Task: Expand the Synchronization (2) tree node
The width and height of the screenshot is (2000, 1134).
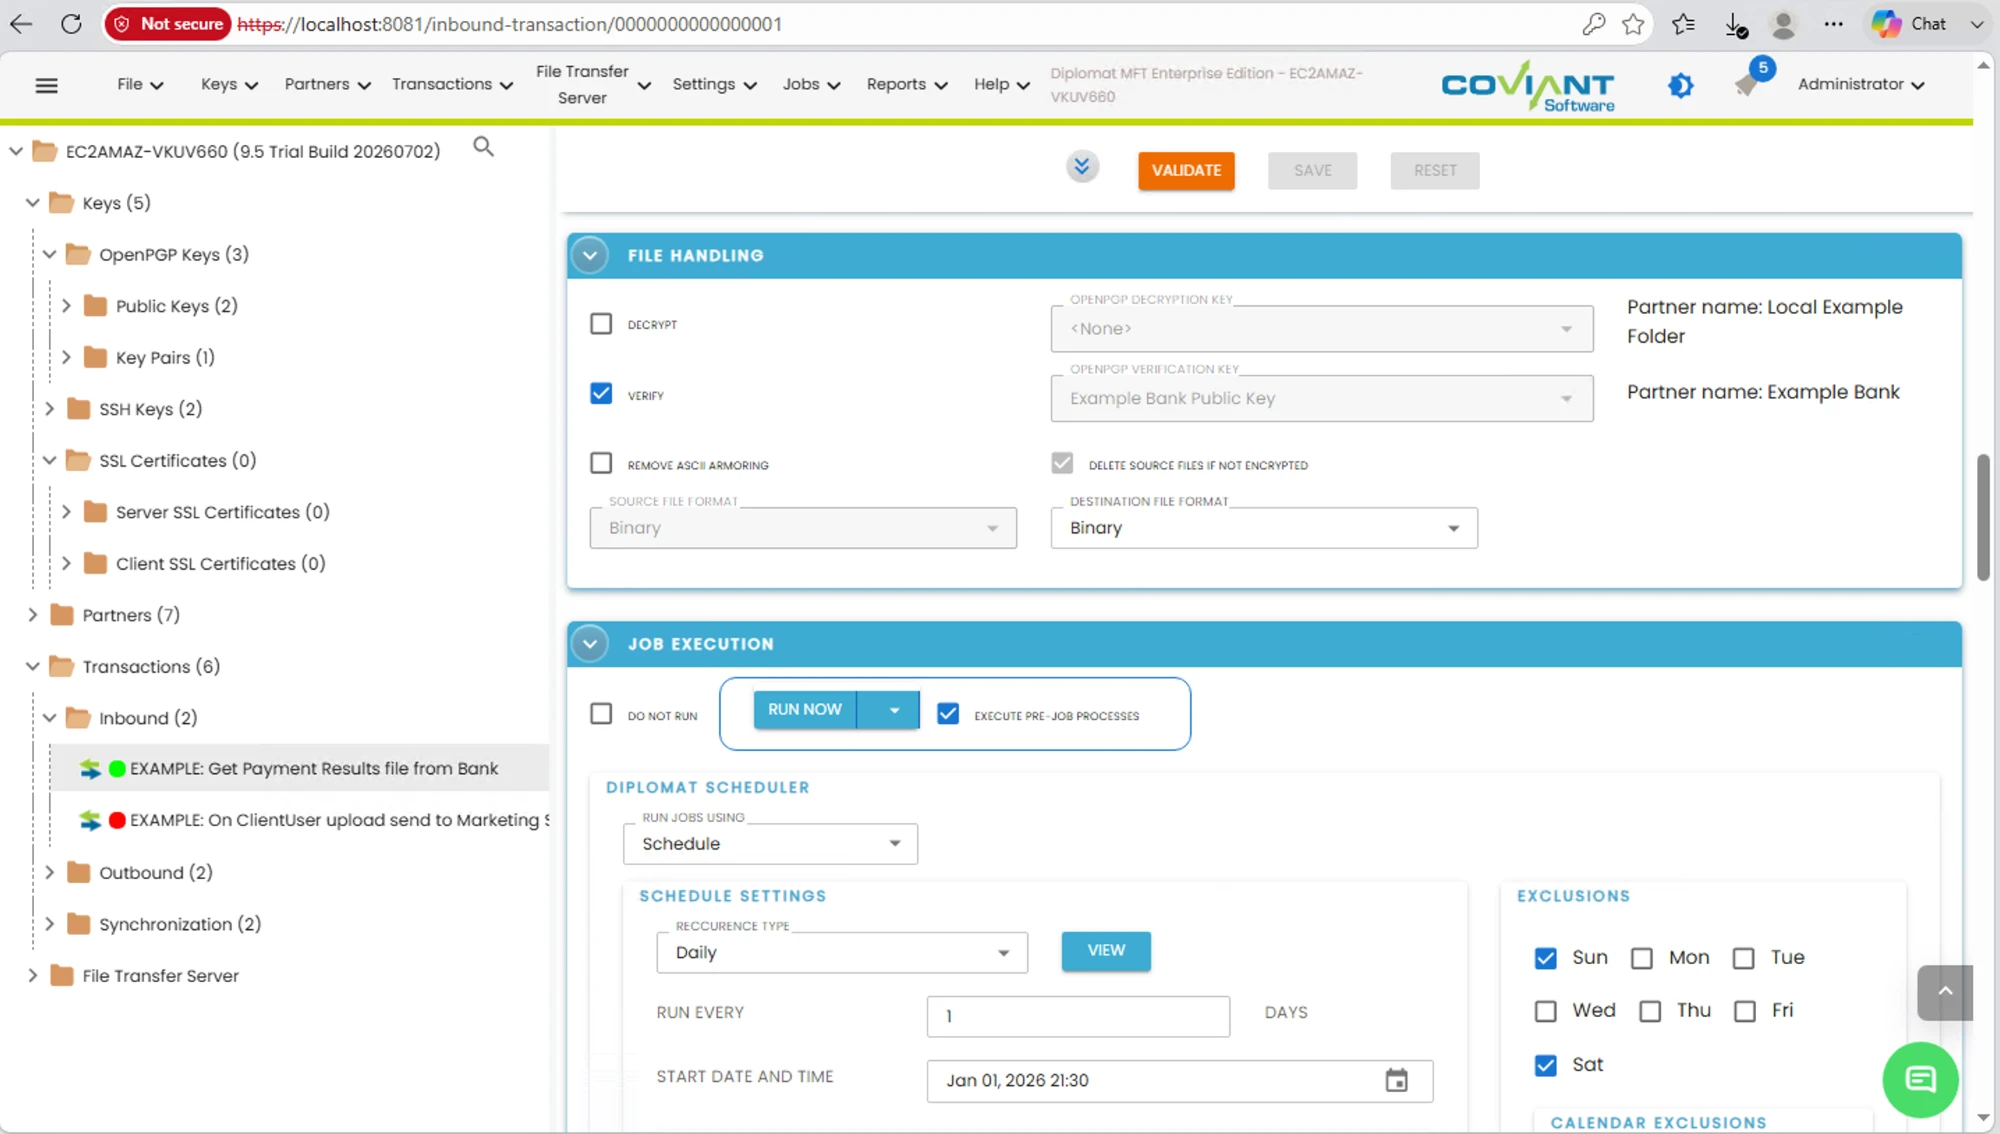Action: click(49, 924)
